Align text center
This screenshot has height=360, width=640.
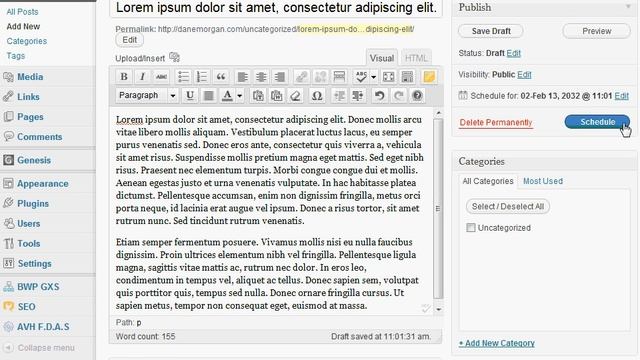tap(261, 76)
